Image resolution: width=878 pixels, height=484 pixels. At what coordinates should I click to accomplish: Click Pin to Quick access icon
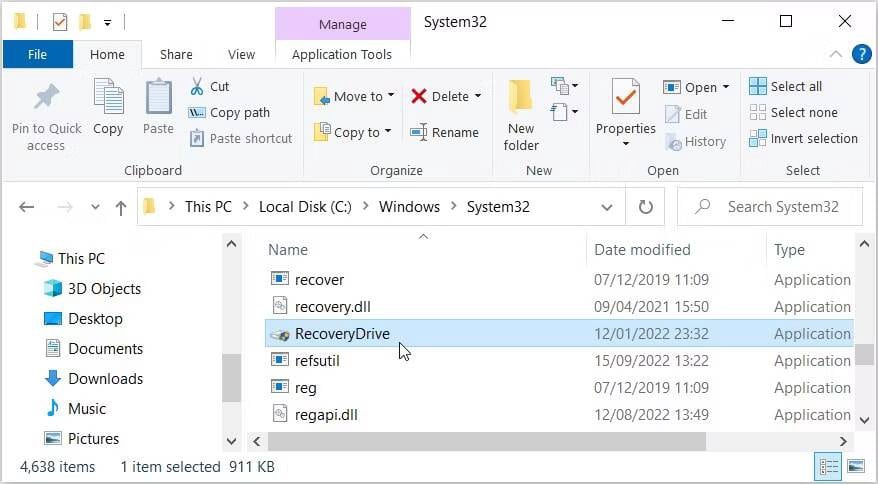coord(46,97)
